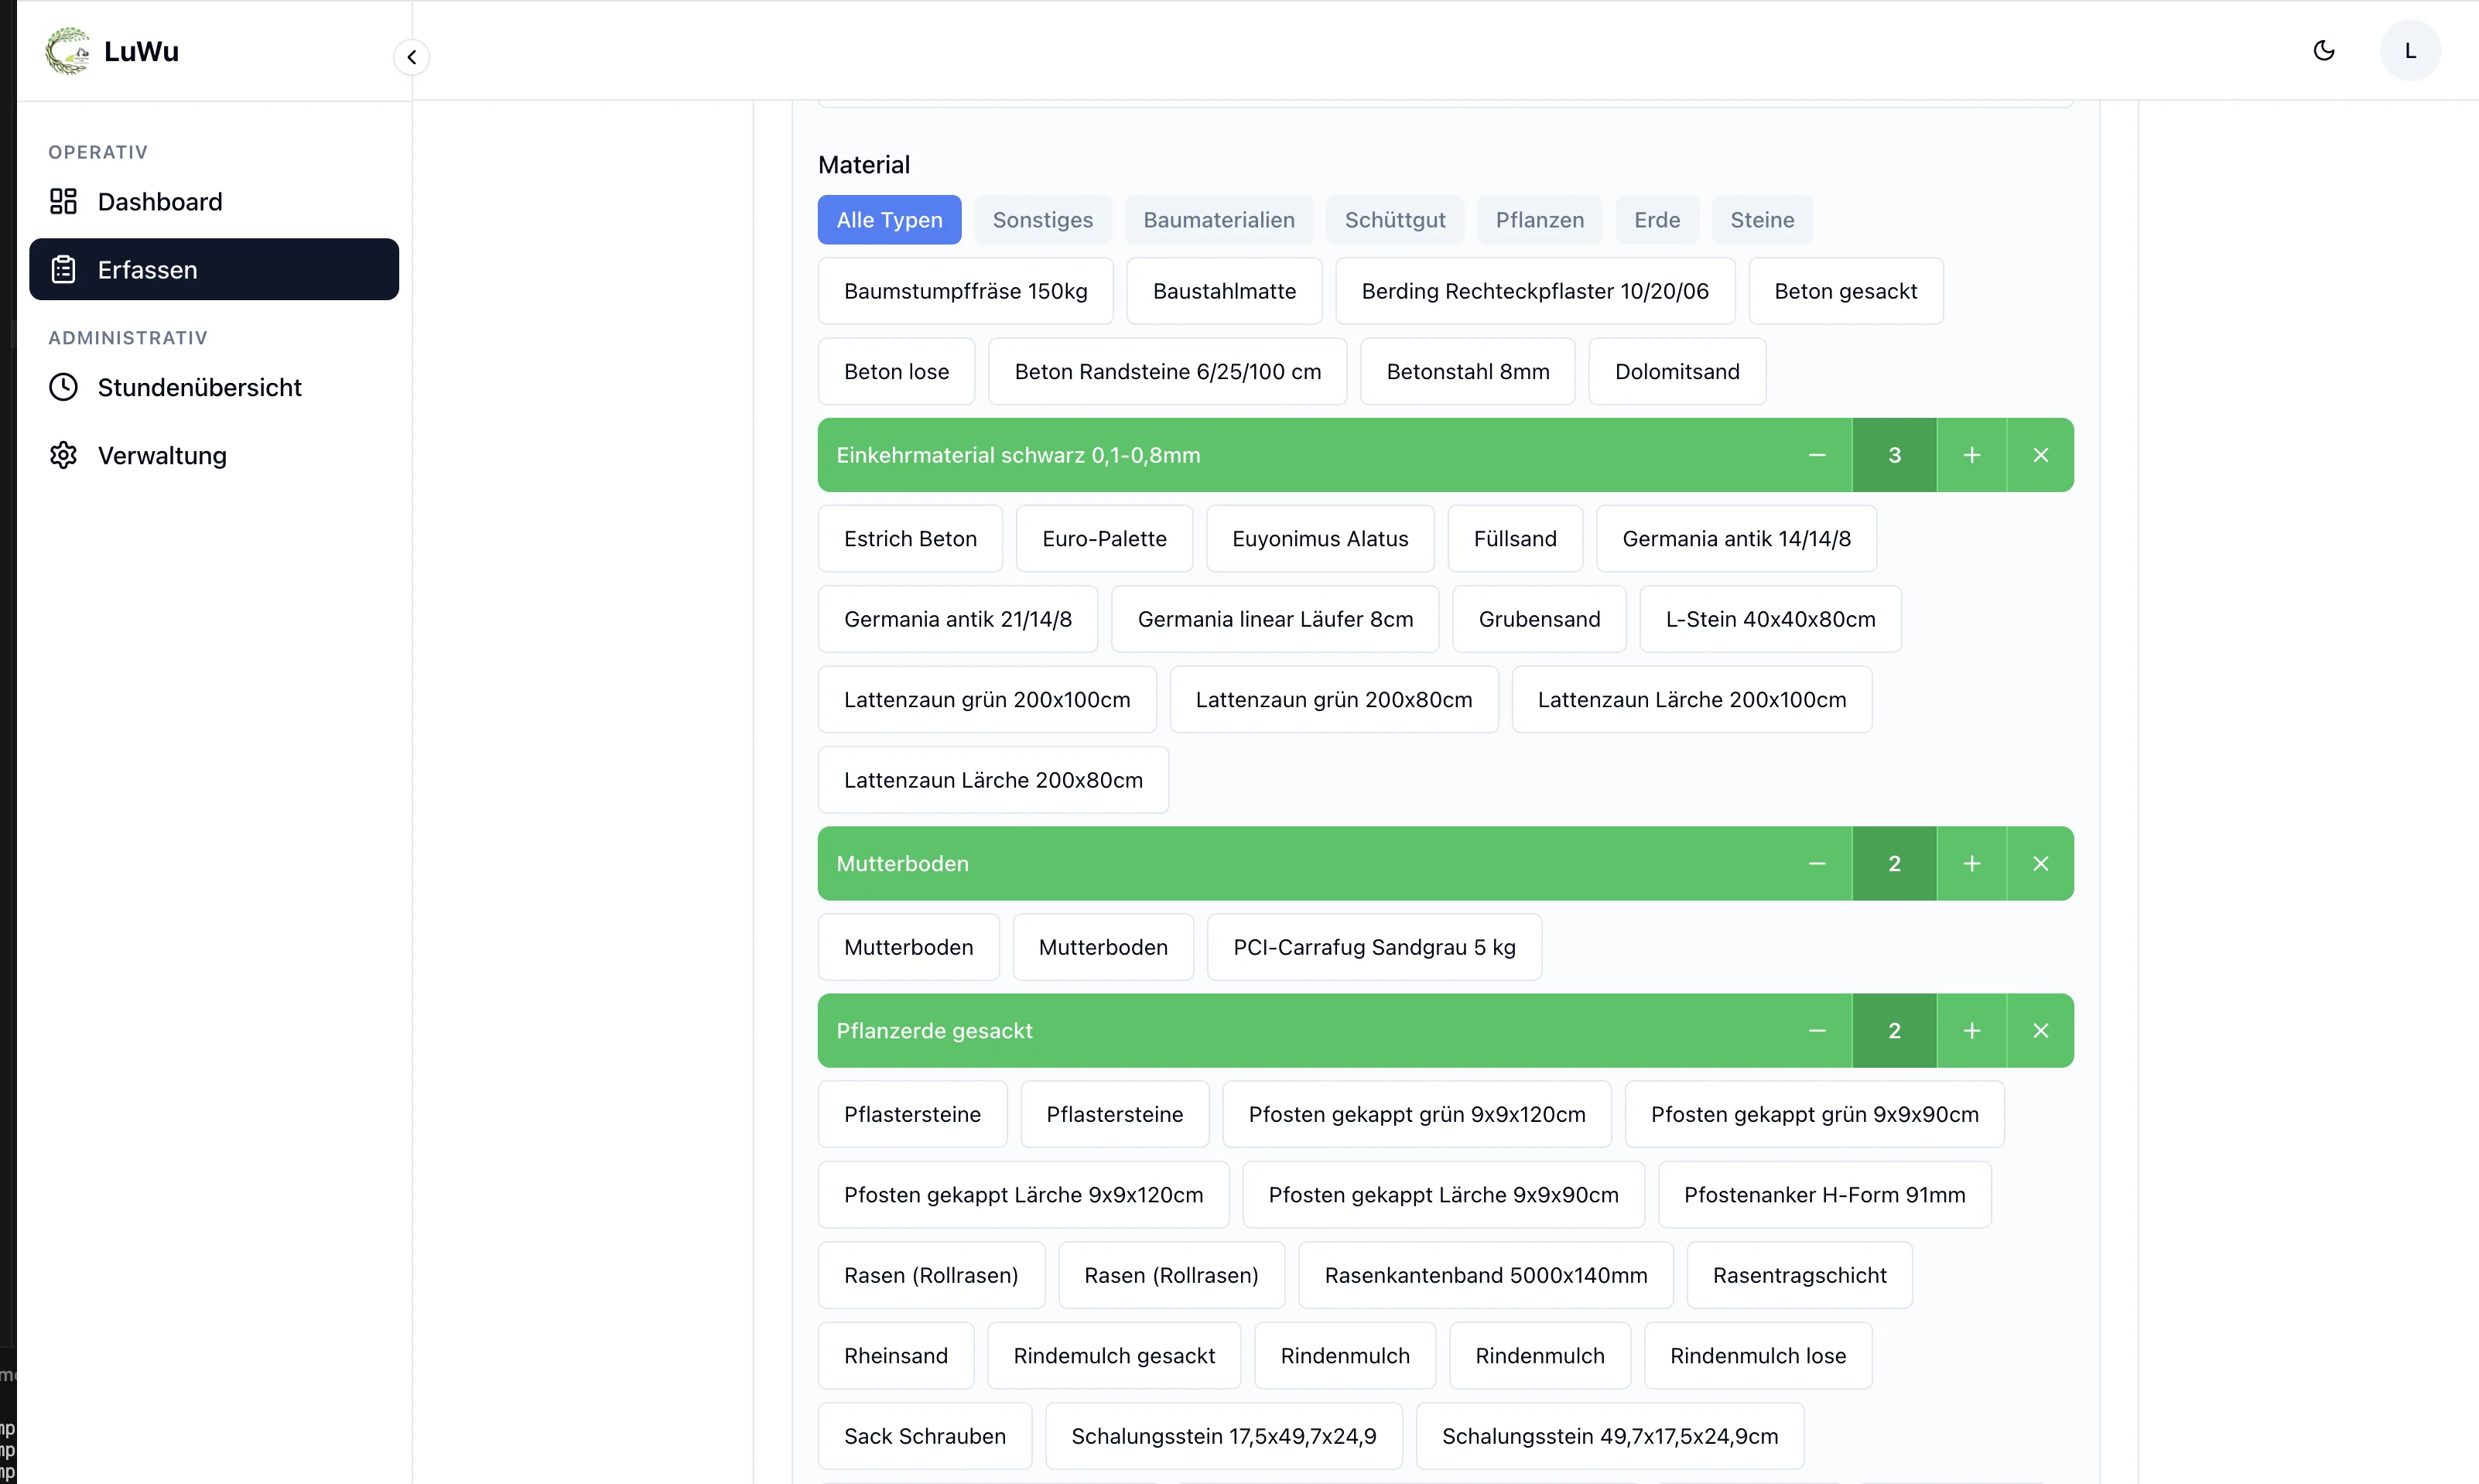
Task: Select Pfosten gekappt grün 9x9x90cm
Action: point(1814,1114)
